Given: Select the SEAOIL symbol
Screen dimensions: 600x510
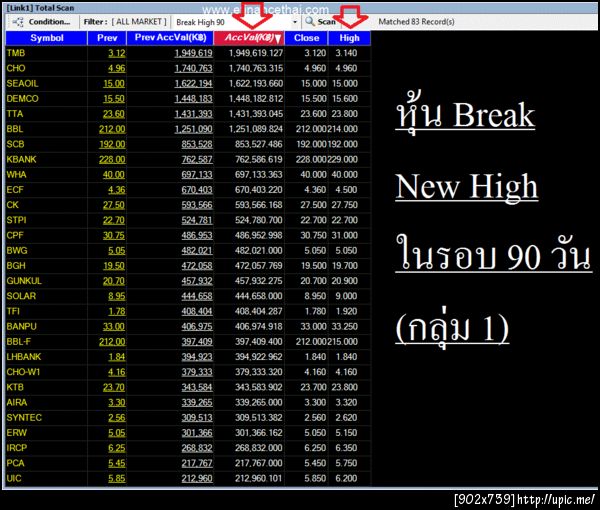Looking at the screenshot, I should click(x=22, y=83).
